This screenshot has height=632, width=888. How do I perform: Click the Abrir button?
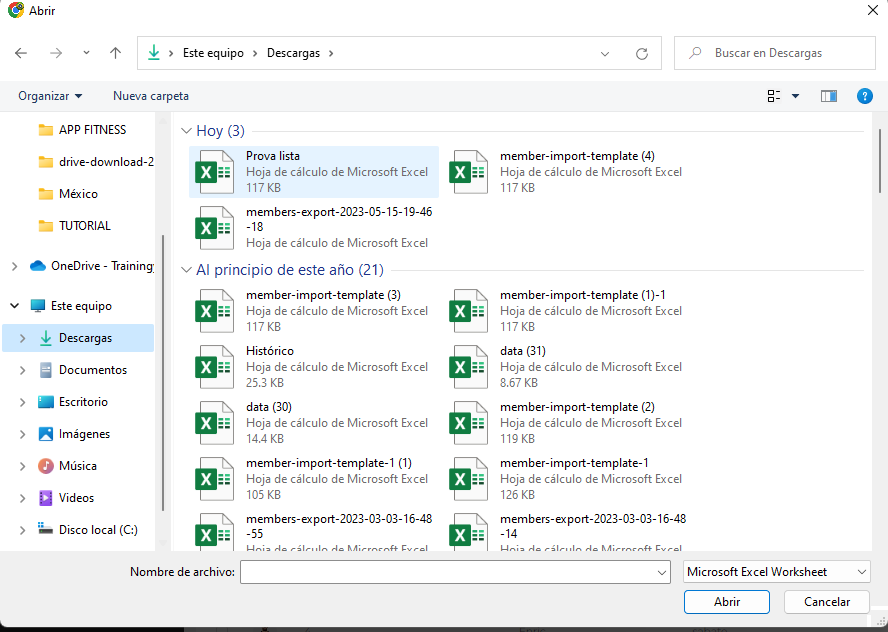coord(727,602)
